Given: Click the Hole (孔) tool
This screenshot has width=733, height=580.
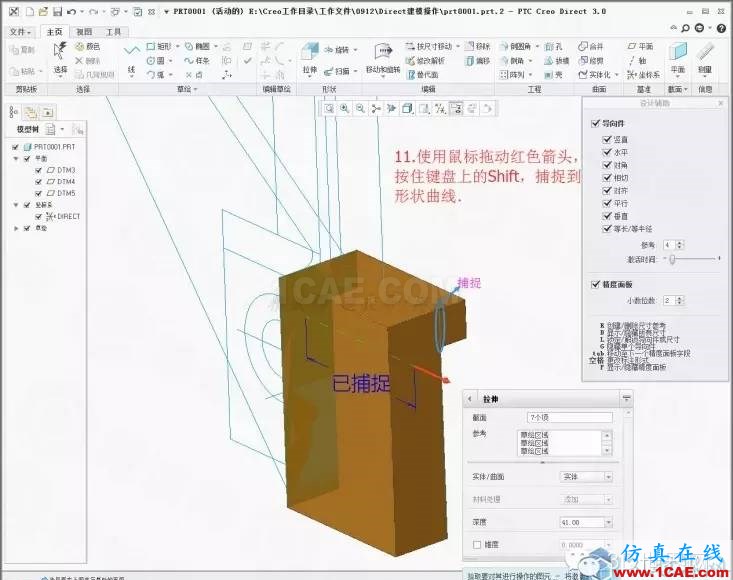Looking at the screenshot, I should [553, 46].
